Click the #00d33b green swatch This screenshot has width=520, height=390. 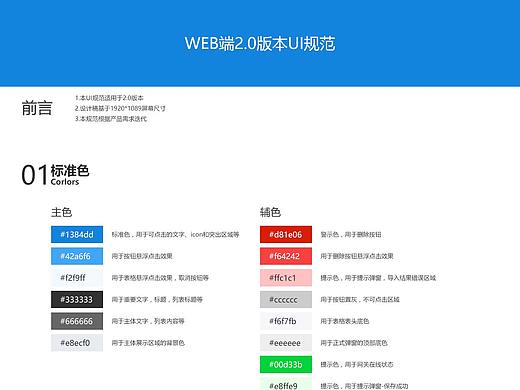286,364
